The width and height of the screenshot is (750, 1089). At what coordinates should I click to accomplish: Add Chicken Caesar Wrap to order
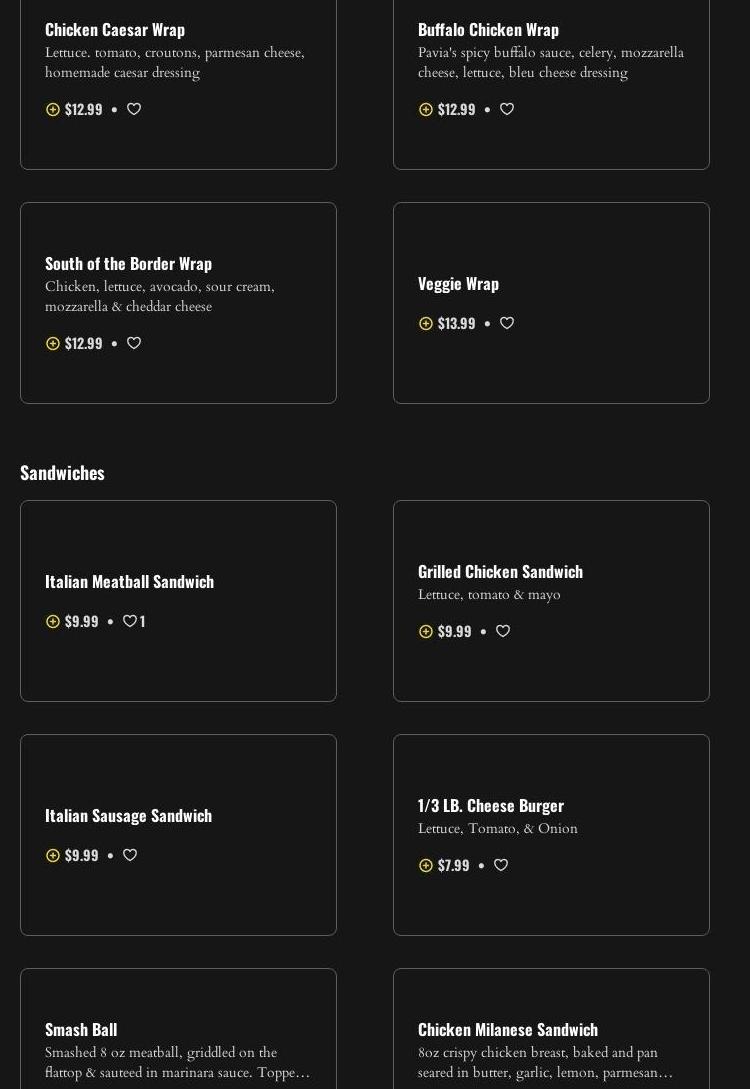coord(53,110)
